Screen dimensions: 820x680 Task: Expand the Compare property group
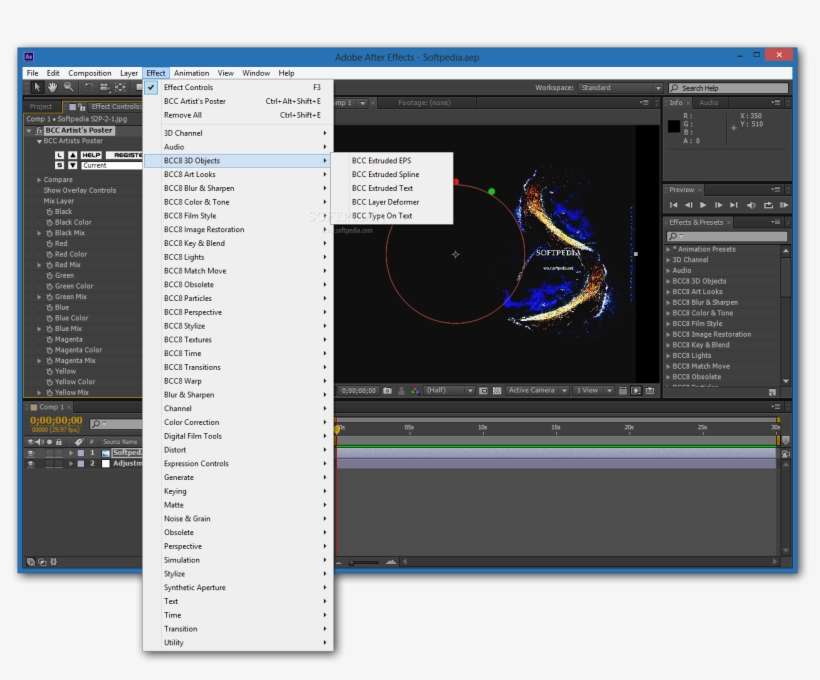(39, 180)
